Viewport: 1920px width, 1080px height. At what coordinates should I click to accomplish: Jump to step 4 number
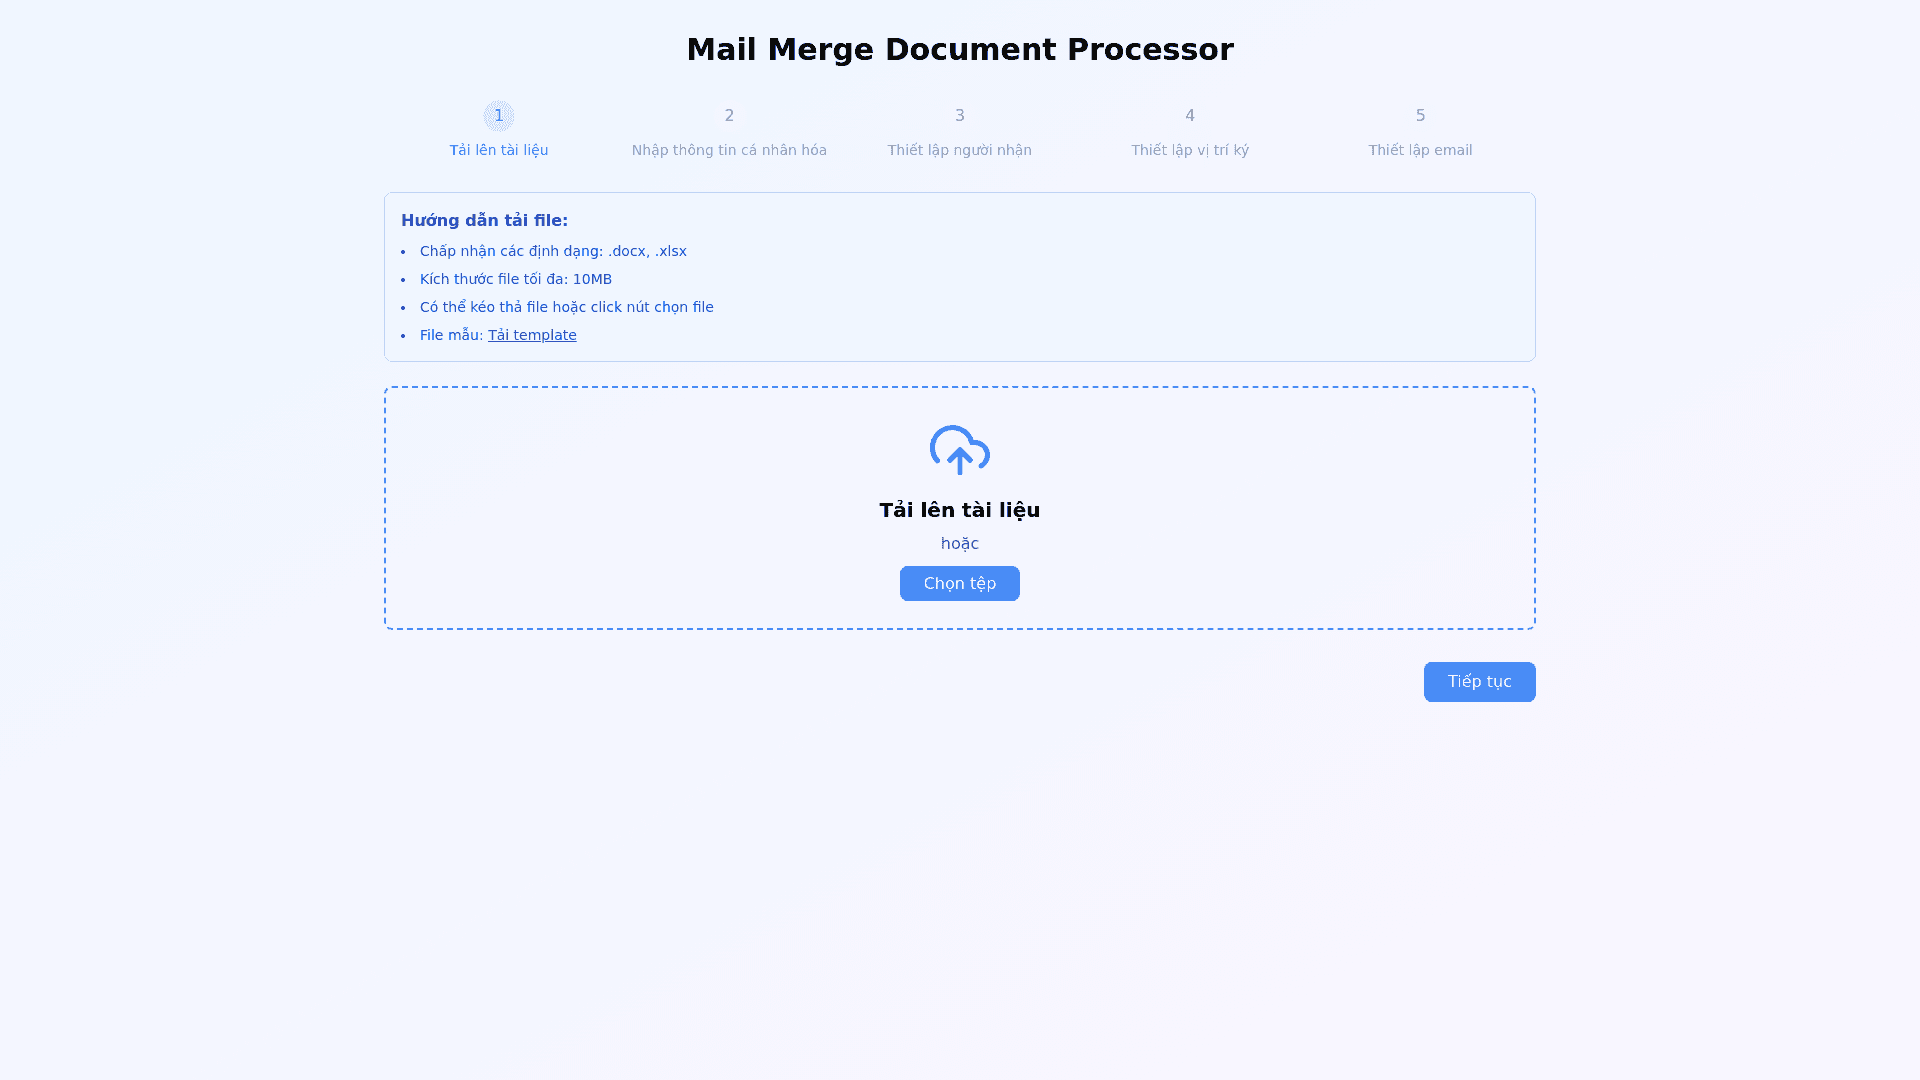(1190, 116)
